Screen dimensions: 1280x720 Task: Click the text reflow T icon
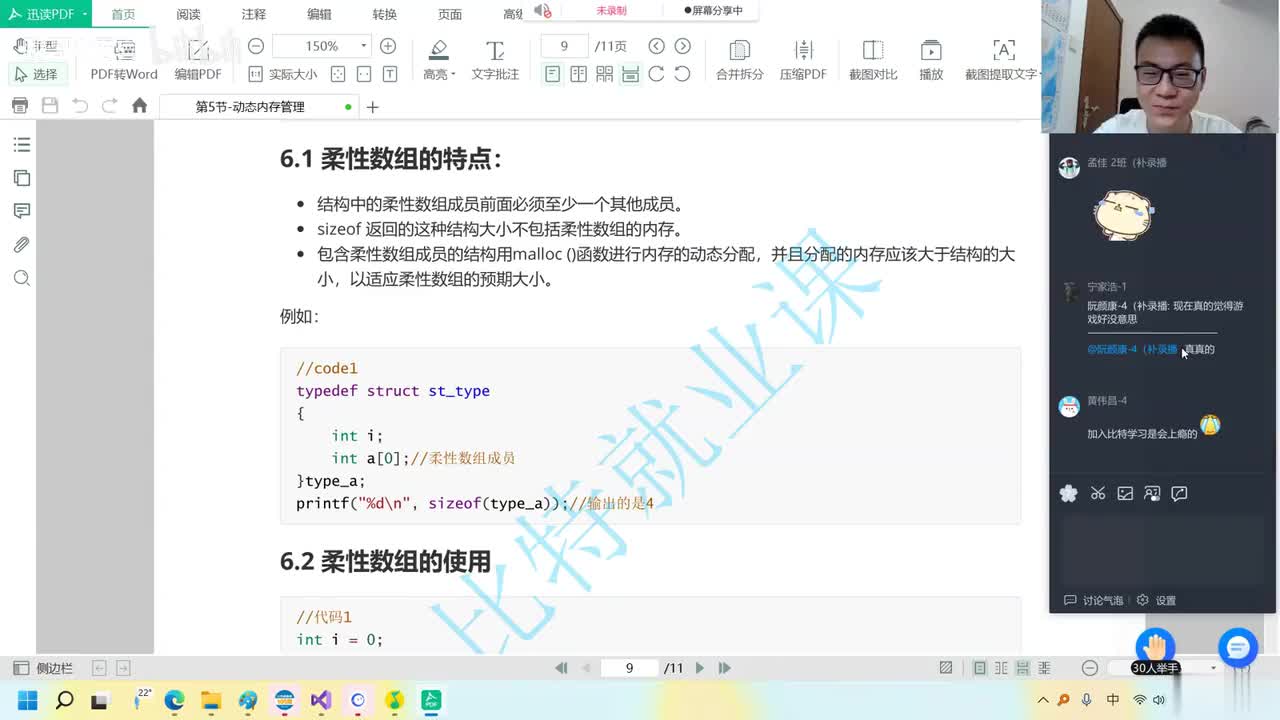tap(390, 74)
